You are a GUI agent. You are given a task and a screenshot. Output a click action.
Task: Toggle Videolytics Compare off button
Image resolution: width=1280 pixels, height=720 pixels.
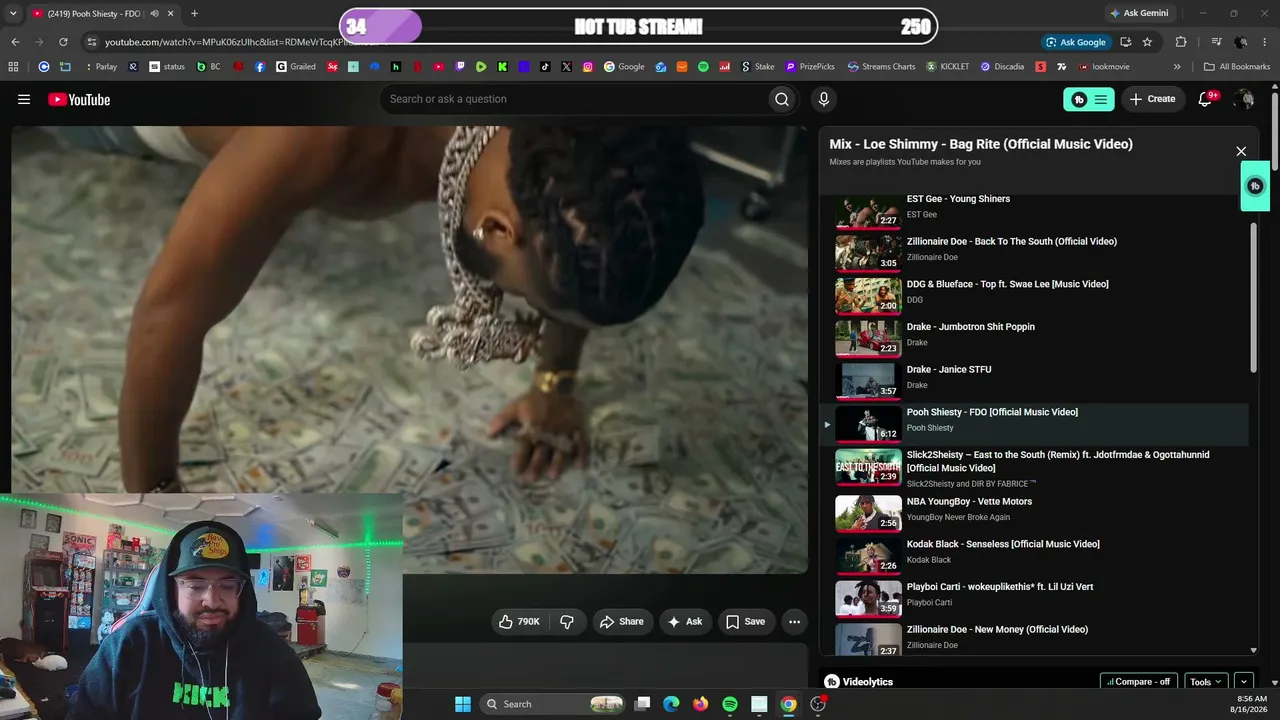1139,682
